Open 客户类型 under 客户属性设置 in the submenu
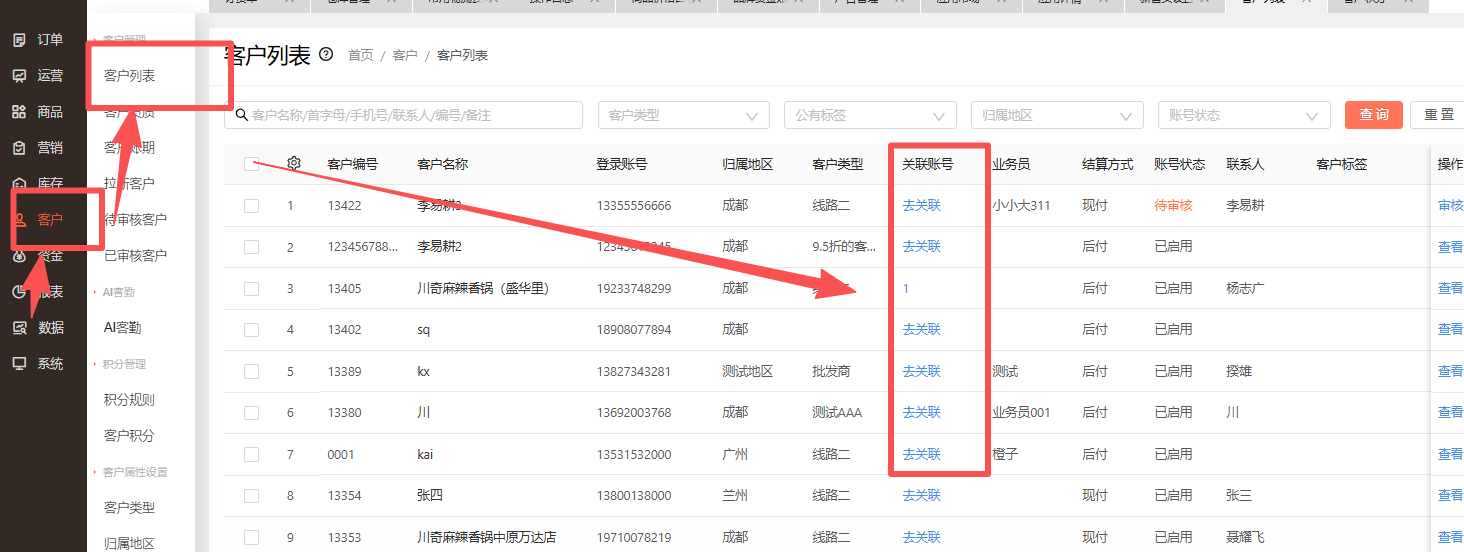 point(130,508)
